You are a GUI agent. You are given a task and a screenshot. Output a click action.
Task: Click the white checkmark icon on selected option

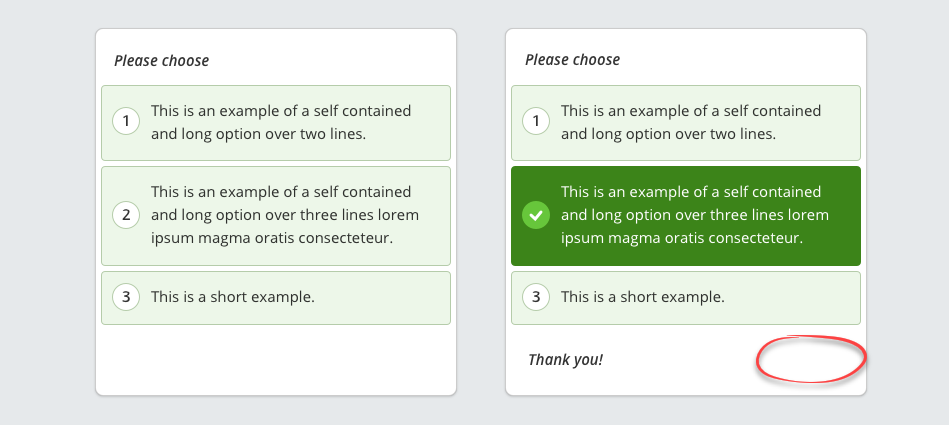coord(536,214)
